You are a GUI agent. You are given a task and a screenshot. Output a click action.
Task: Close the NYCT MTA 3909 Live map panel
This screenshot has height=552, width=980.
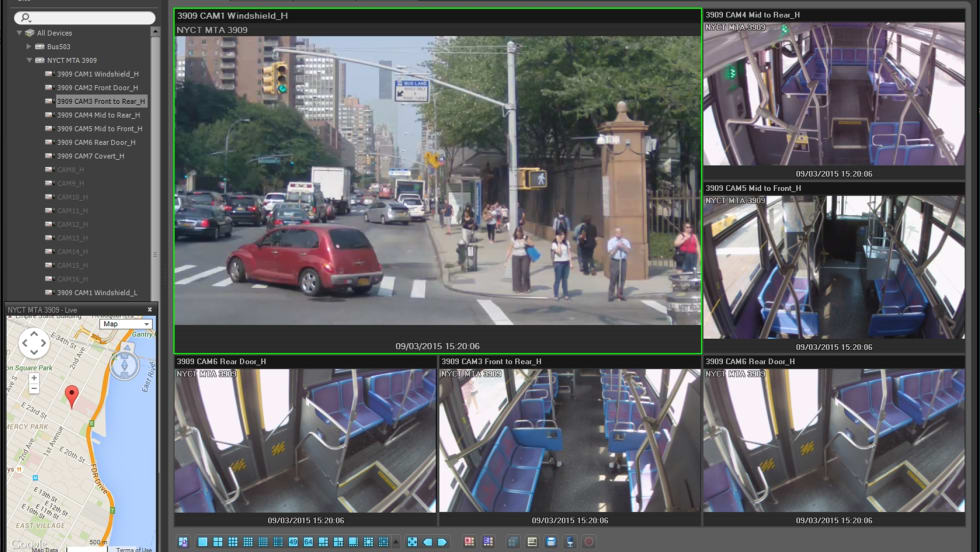coord(150,310)
